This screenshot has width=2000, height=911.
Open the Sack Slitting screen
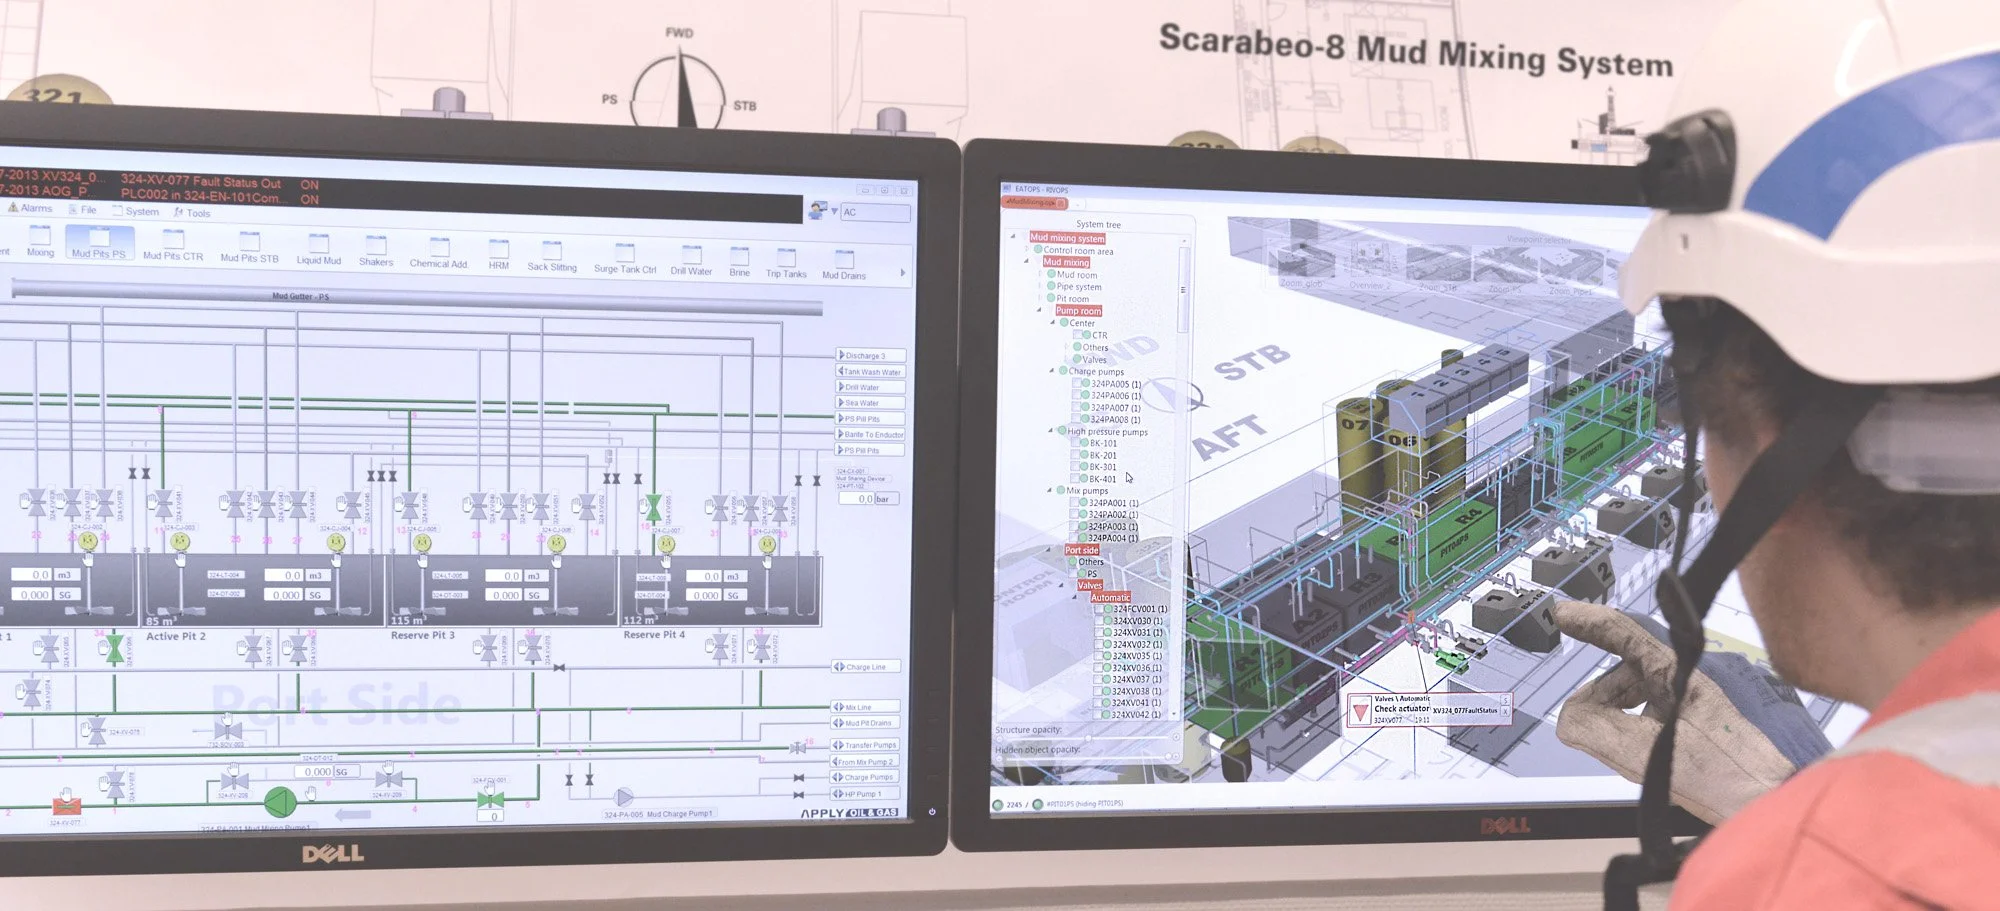[x=552, y=257]
